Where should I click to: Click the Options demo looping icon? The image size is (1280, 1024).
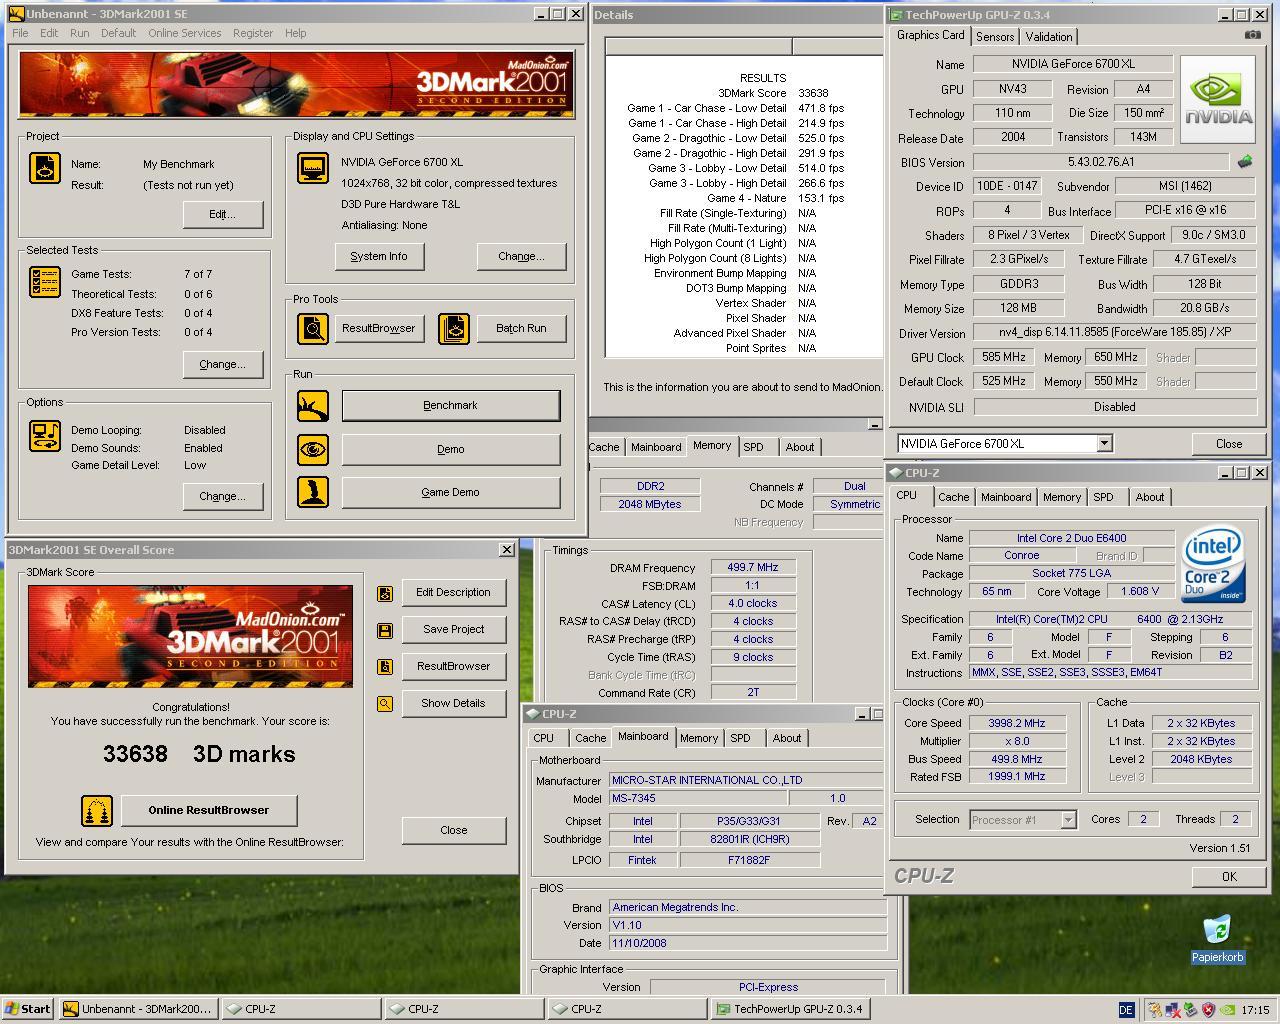tap(45, 436)
